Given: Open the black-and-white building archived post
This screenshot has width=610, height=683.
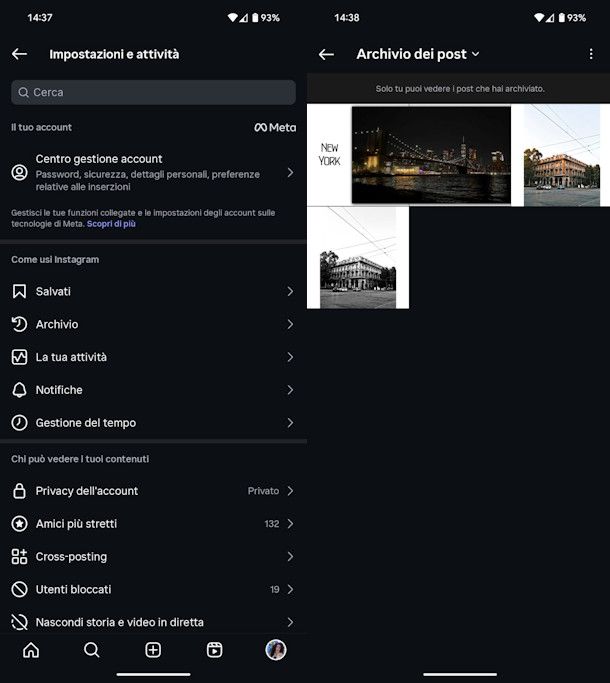Looking at the screenshot, I should [x=357, y=257].
